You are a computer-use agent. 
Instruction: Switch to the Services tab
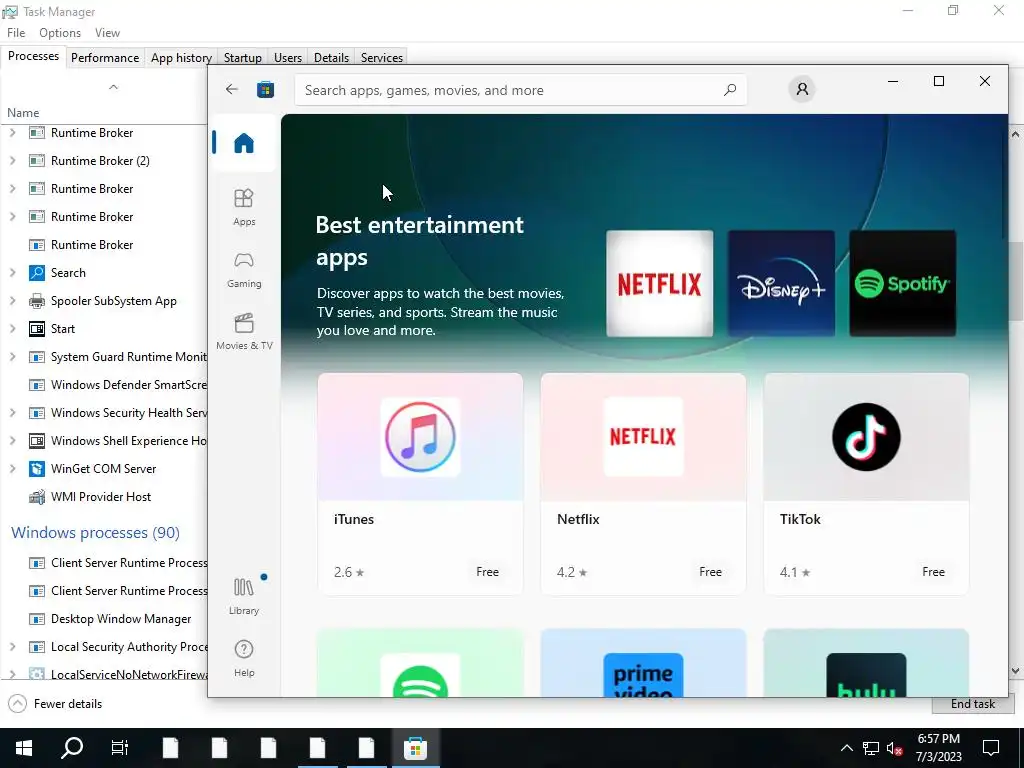coord(381,57)
